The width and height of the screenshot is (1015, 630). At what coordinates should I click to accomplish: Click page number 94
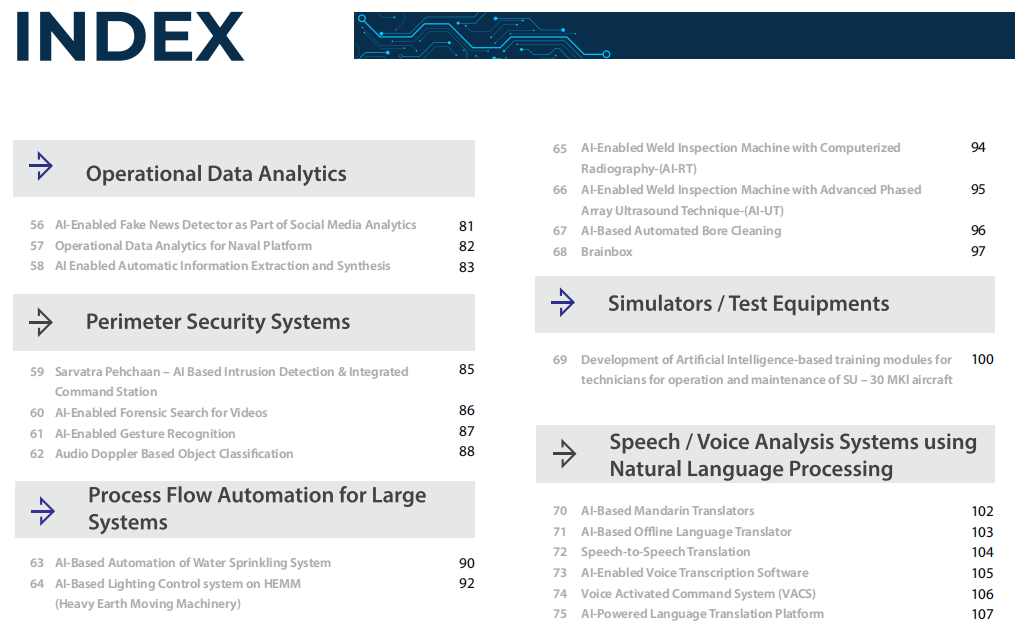[978, 147]
